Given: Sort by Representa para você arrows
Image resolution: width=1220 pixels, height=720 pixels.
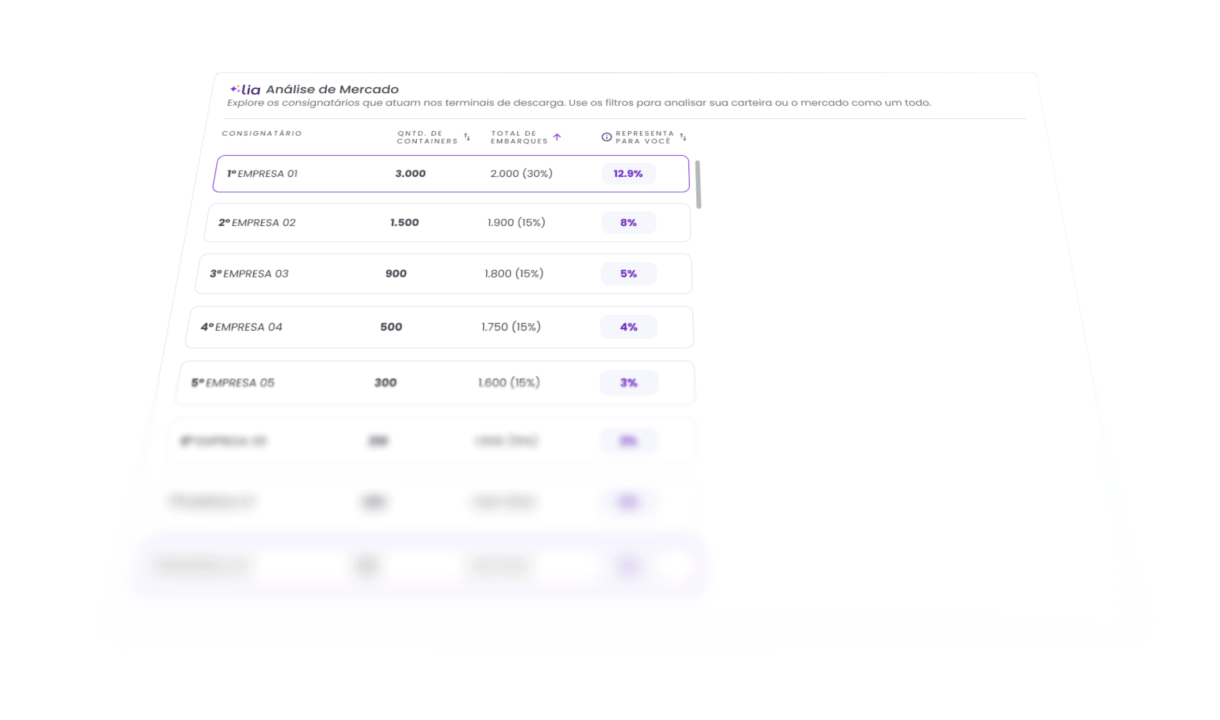Looking at the screenshot, I should (683, 137).
